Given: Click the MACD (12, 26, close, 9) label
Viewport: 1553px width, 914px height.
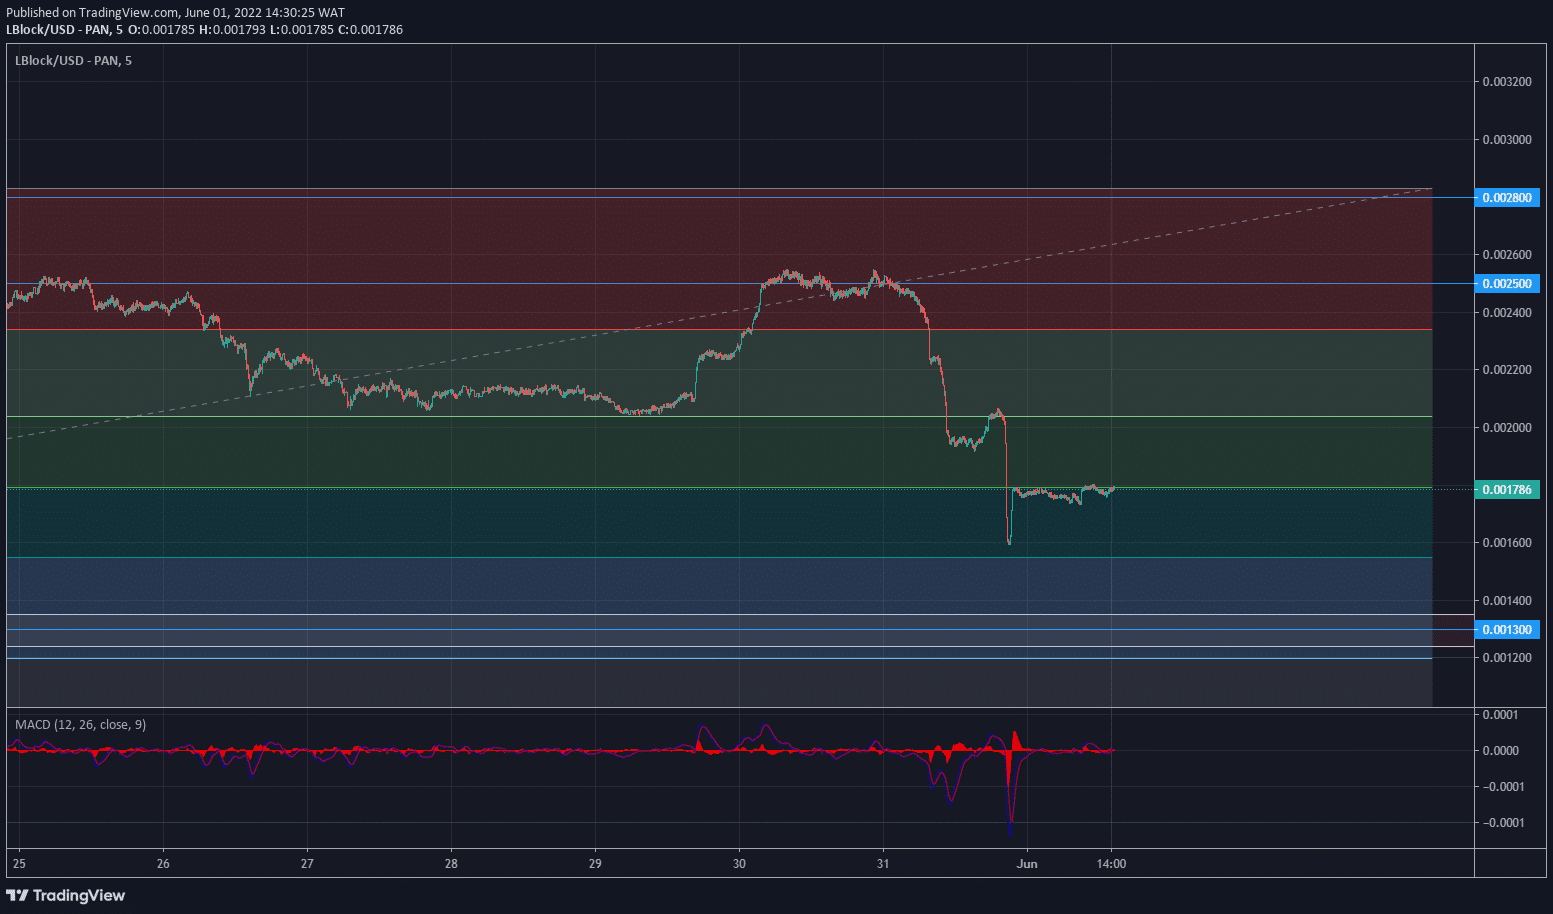Looking at the screenshot, I should click(x=80, y=724).
